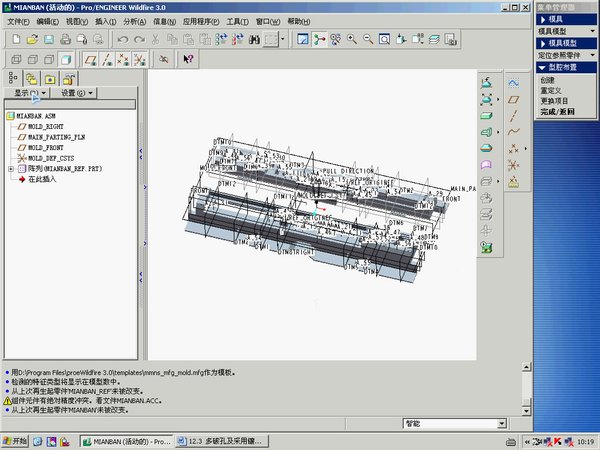Screen dimensions: 600x450
Task: Click 完成/返回 in menu manager
Action: tap(560, 112)
